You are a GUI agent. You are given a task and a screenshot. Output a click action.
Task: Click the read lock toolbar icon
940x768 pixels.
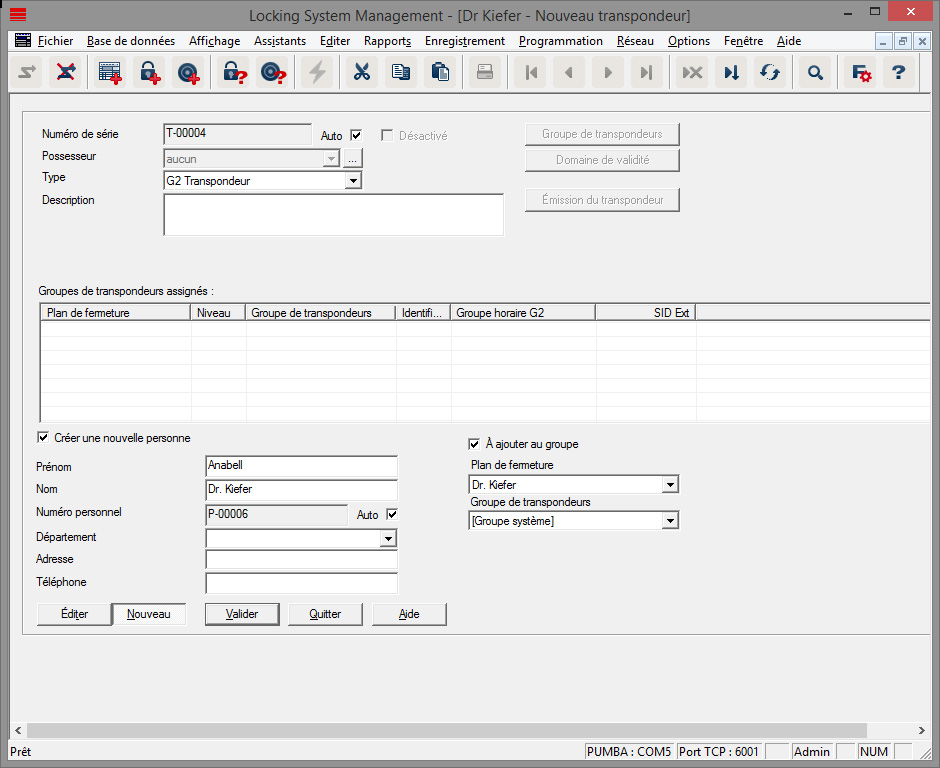(x=234, y=72)
